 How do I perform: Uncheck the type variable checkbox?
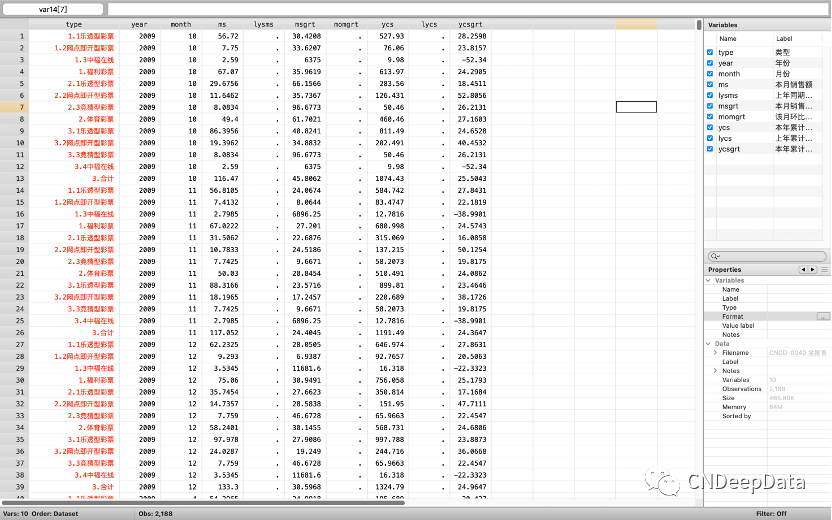click(x=710, y=52)
